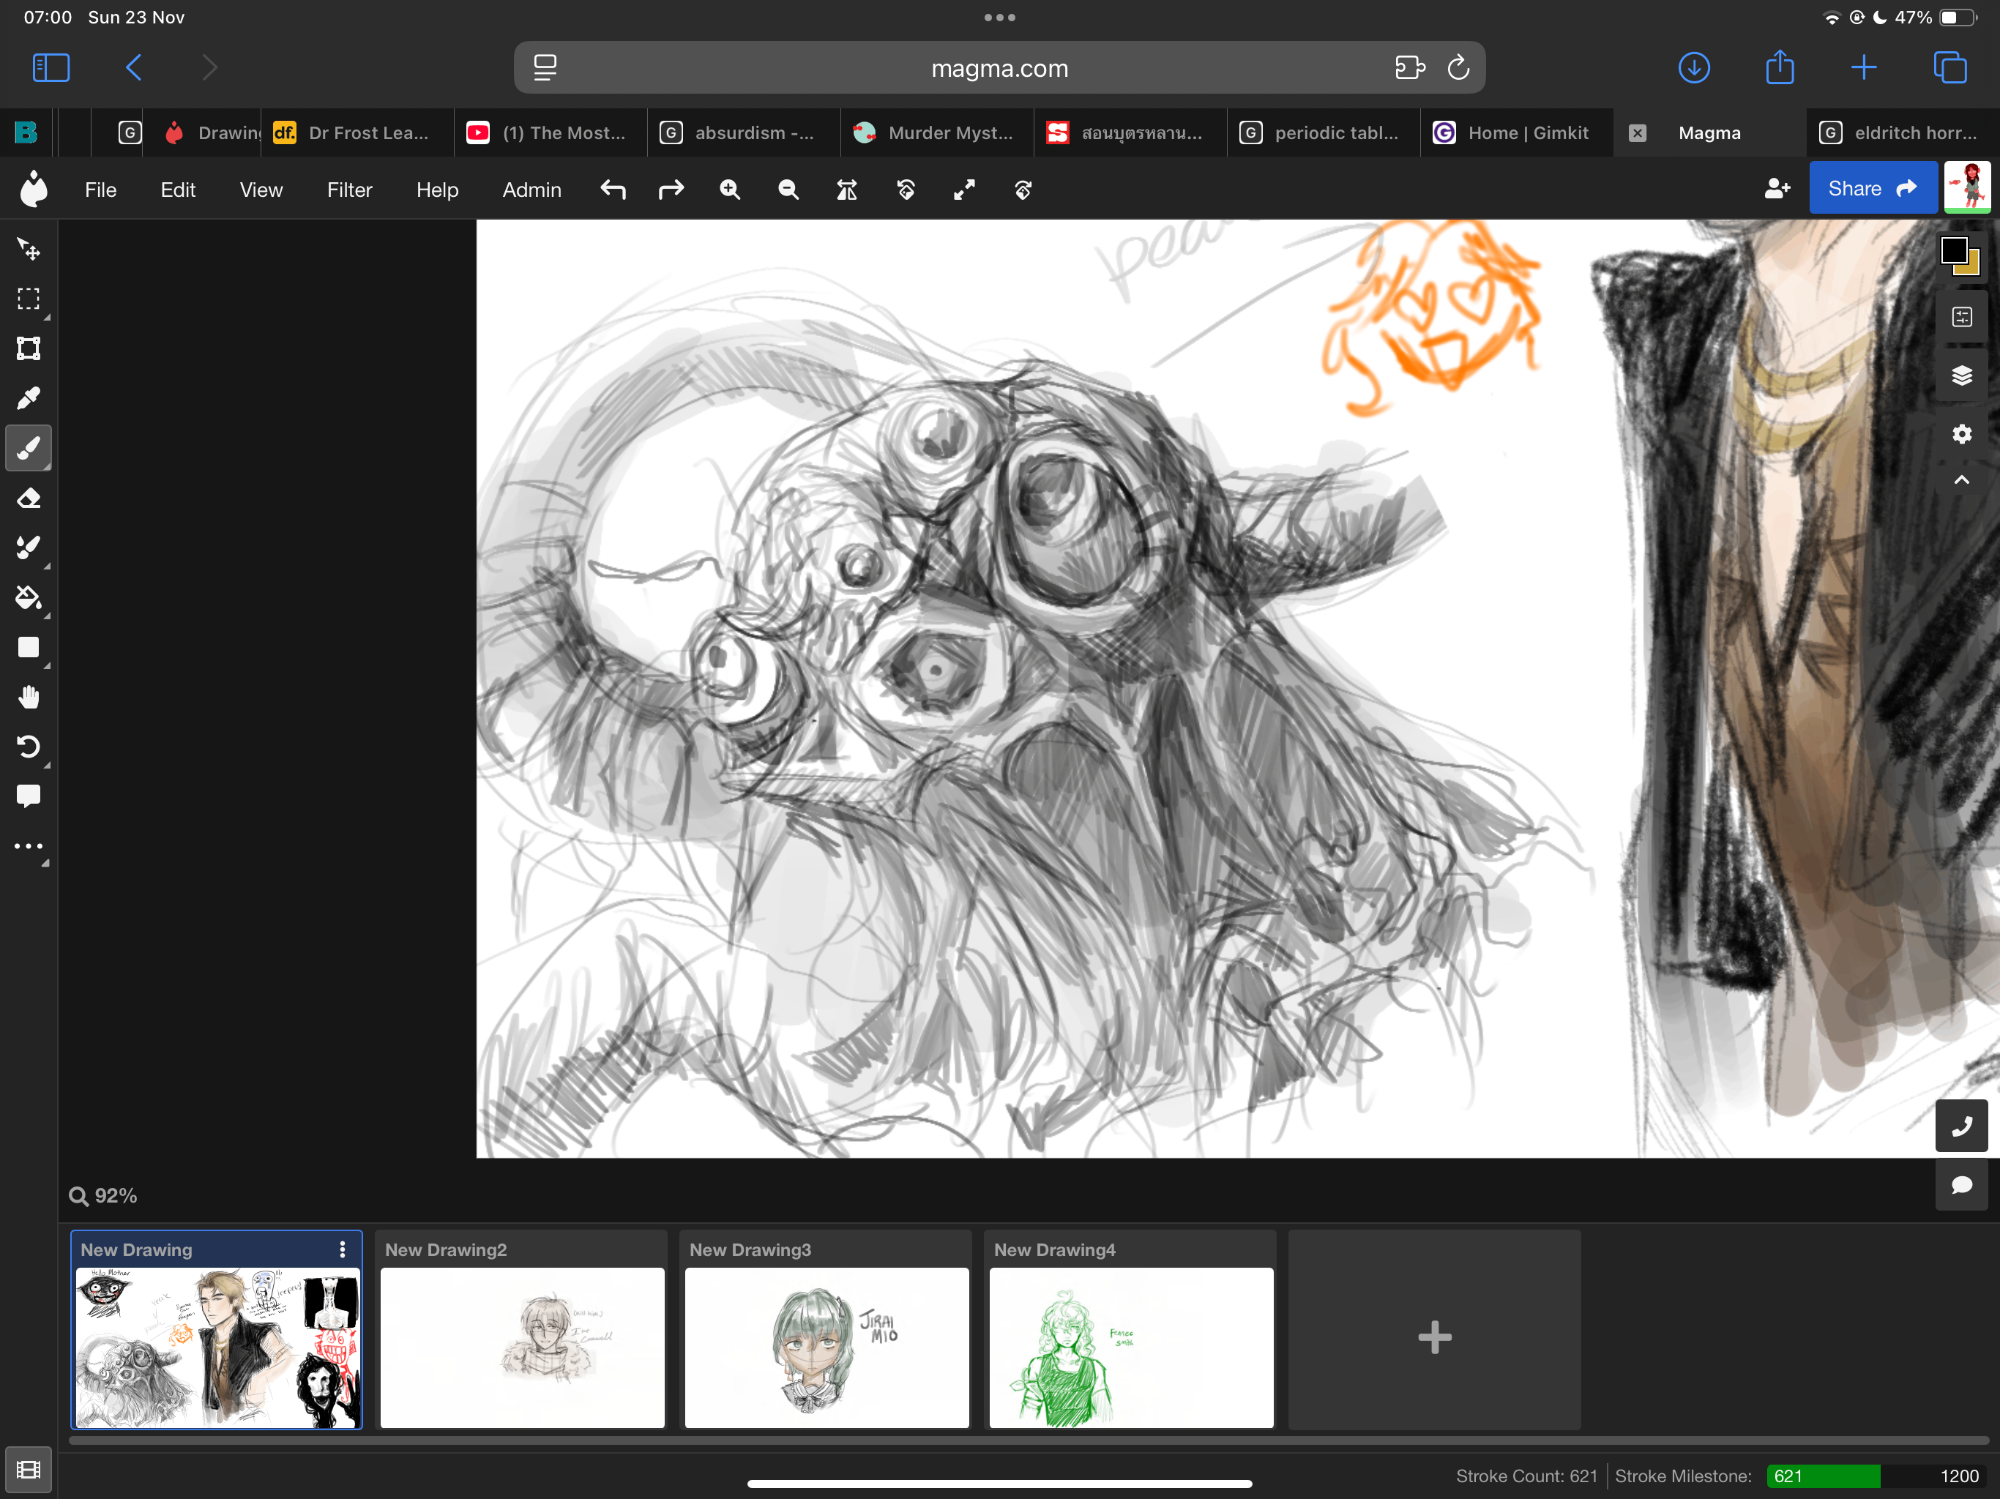Viewport: 2000px width, 1499px height.
Task: Click the black foreground color swatch
Action: 1954,250
